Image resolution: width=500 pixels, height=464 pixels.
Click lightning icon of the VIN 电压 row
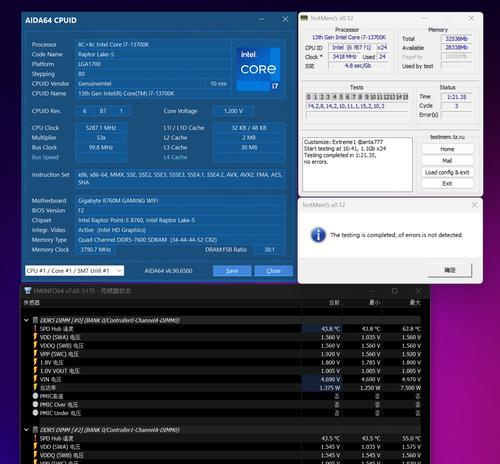35,379
